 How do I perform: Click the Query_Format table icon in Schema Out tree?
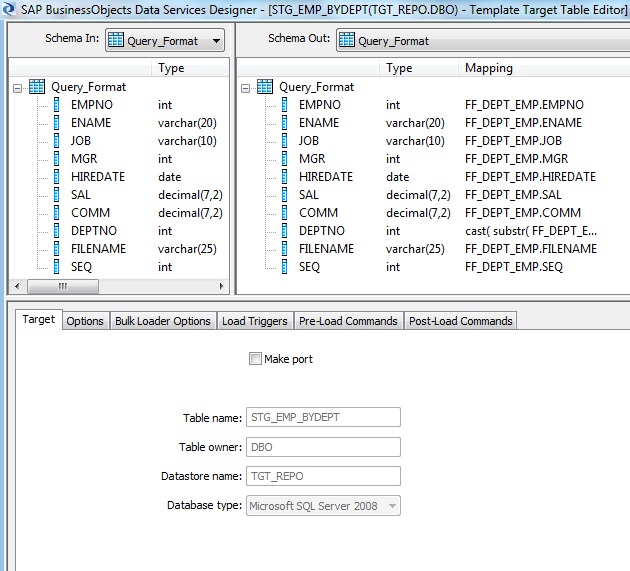(x=265, y=86)
